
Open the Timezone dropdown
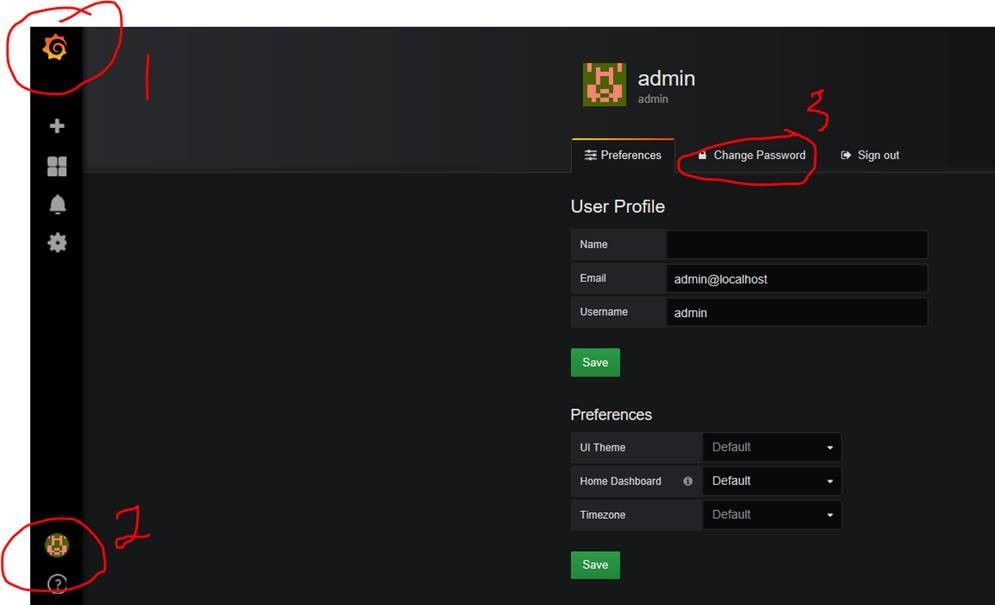772,515
